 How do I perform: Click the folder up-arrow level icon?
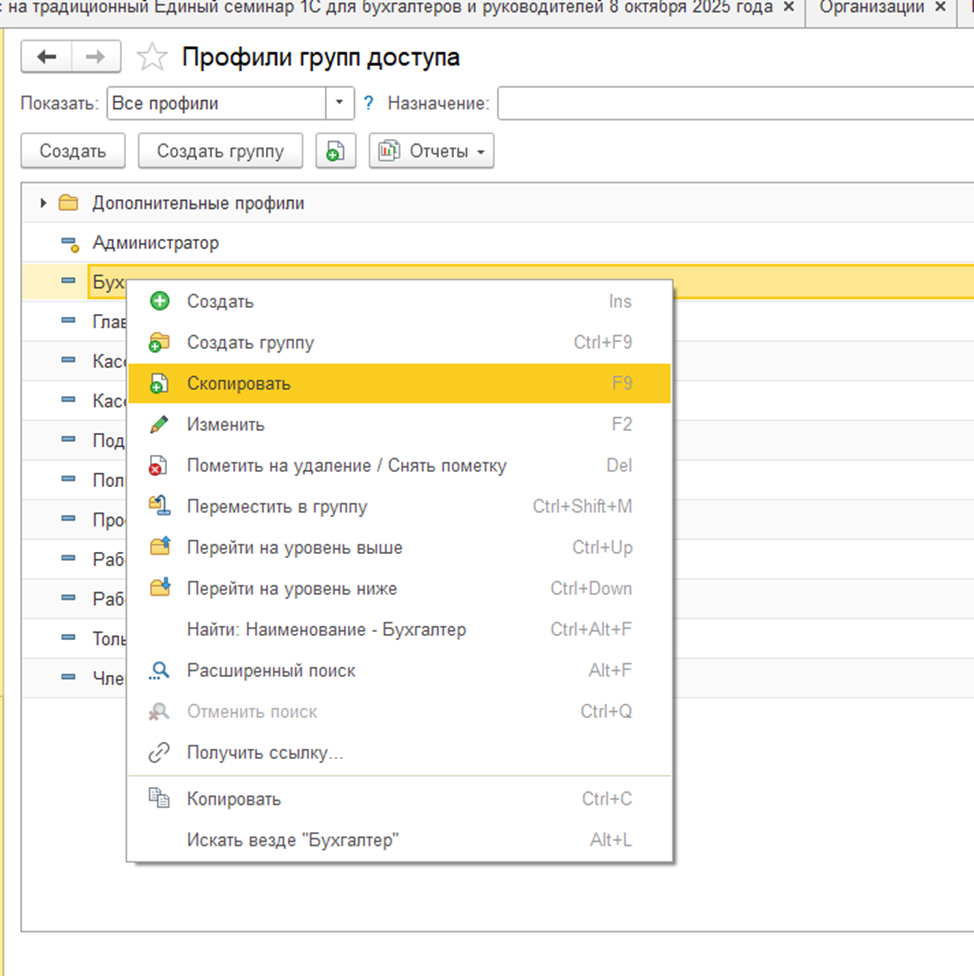pos(160,547)
